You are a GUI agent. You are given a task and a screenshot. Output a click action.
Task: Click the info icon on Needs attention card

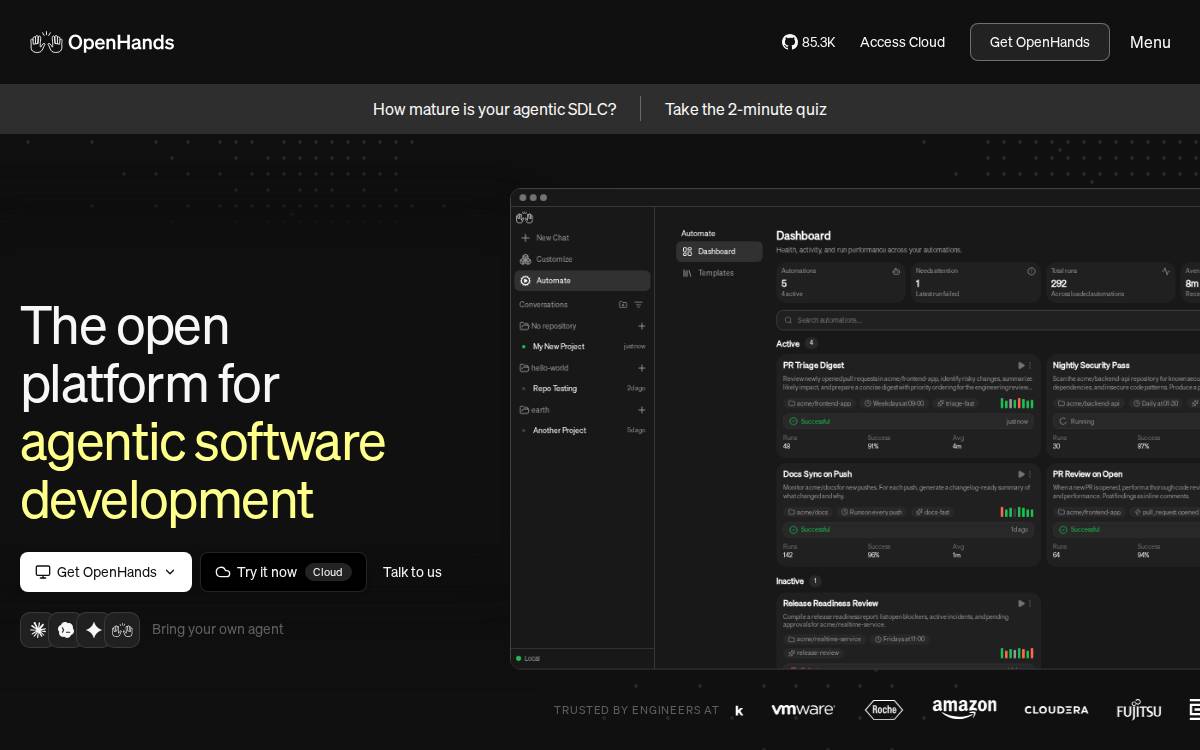pos(1031,271)
